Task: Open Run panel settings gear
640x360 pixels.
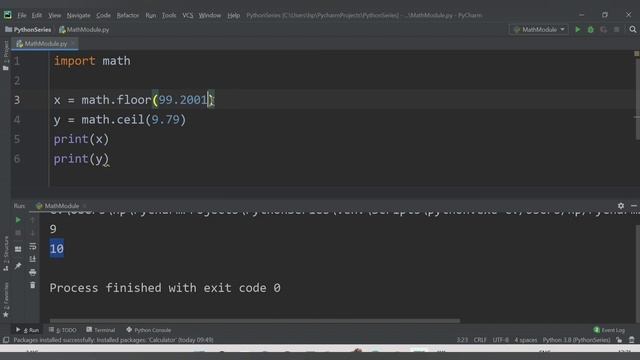Action: [x=621, y=206]
